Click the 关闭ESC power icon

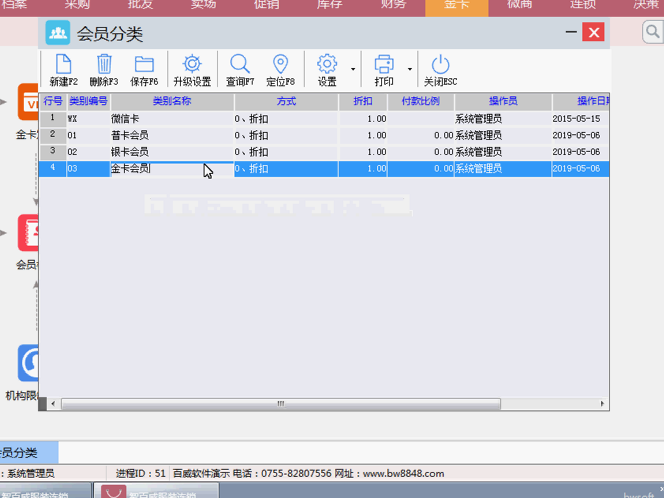pyautogui.click(x=440, y=64)
